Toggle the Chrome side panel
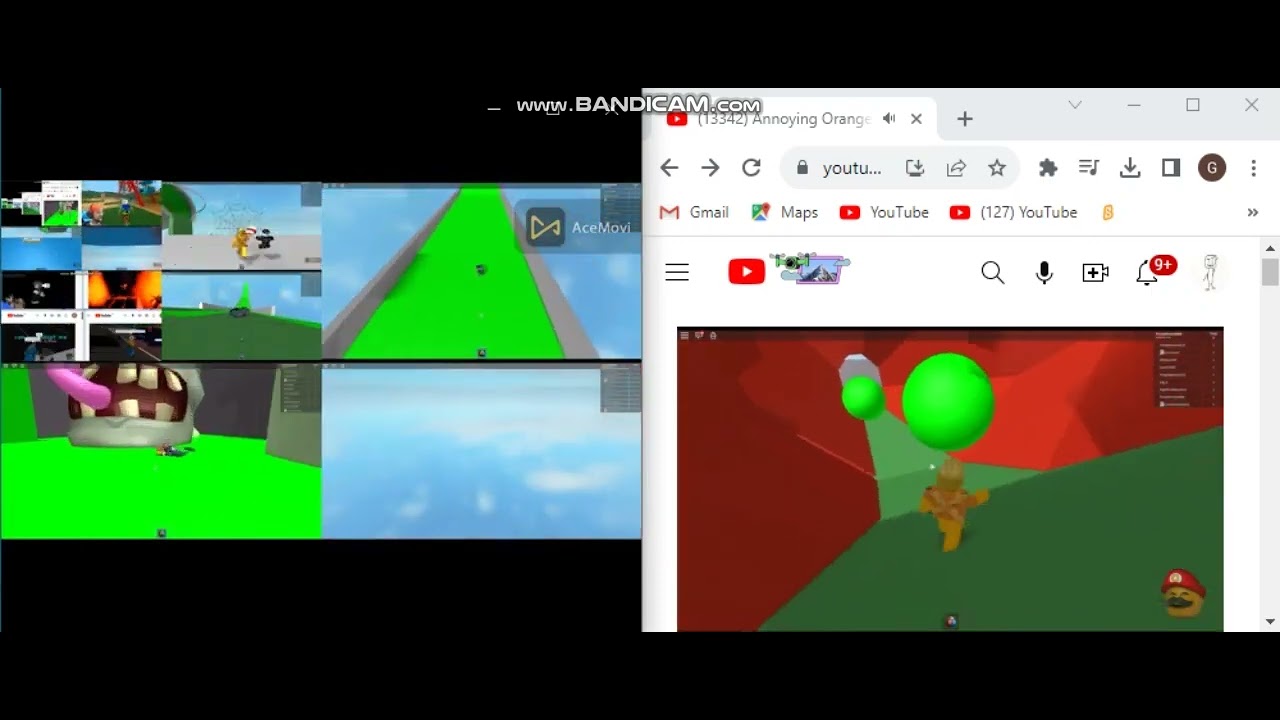 [1171, 168]
